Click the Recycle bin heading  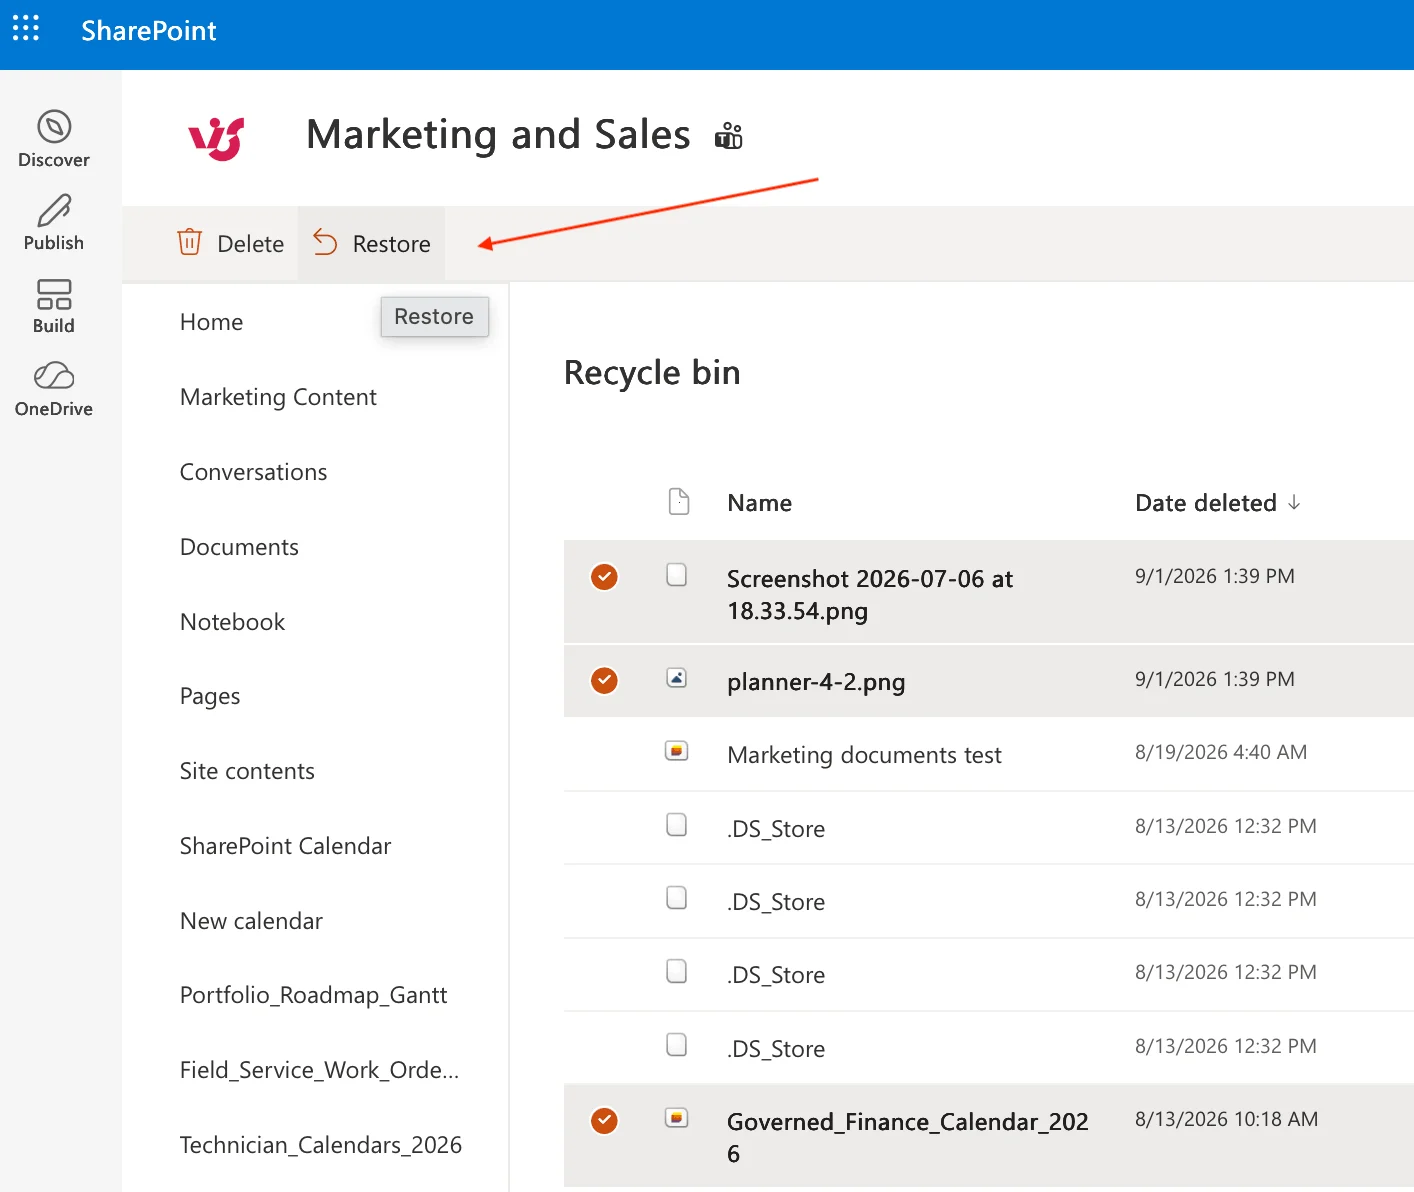(x=652, y=373)
